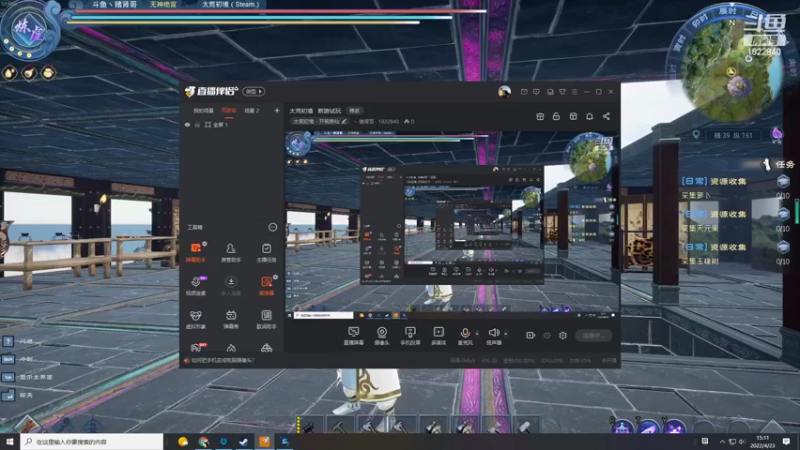The image size is (800, 450).
Task: Add a new scene with plus button
Action: click(x=277, y=110)
